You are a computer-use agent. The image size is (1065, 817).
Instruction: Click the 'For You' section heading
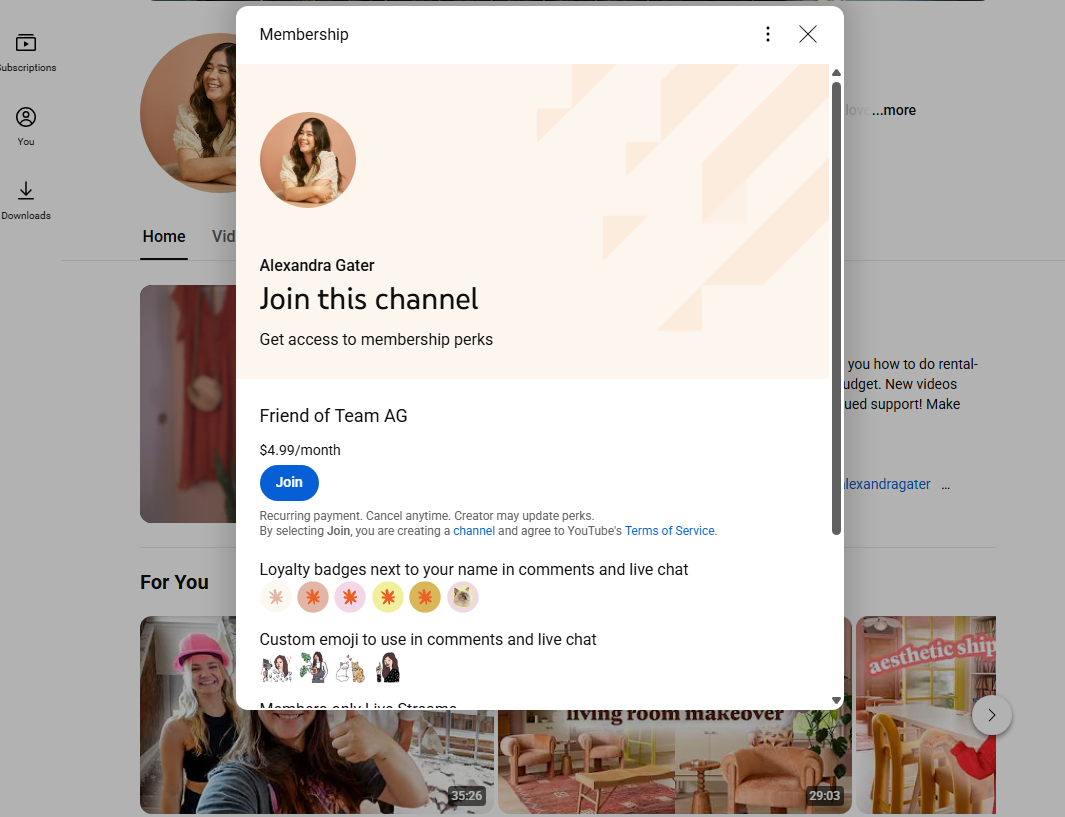(x=175, y=583)
